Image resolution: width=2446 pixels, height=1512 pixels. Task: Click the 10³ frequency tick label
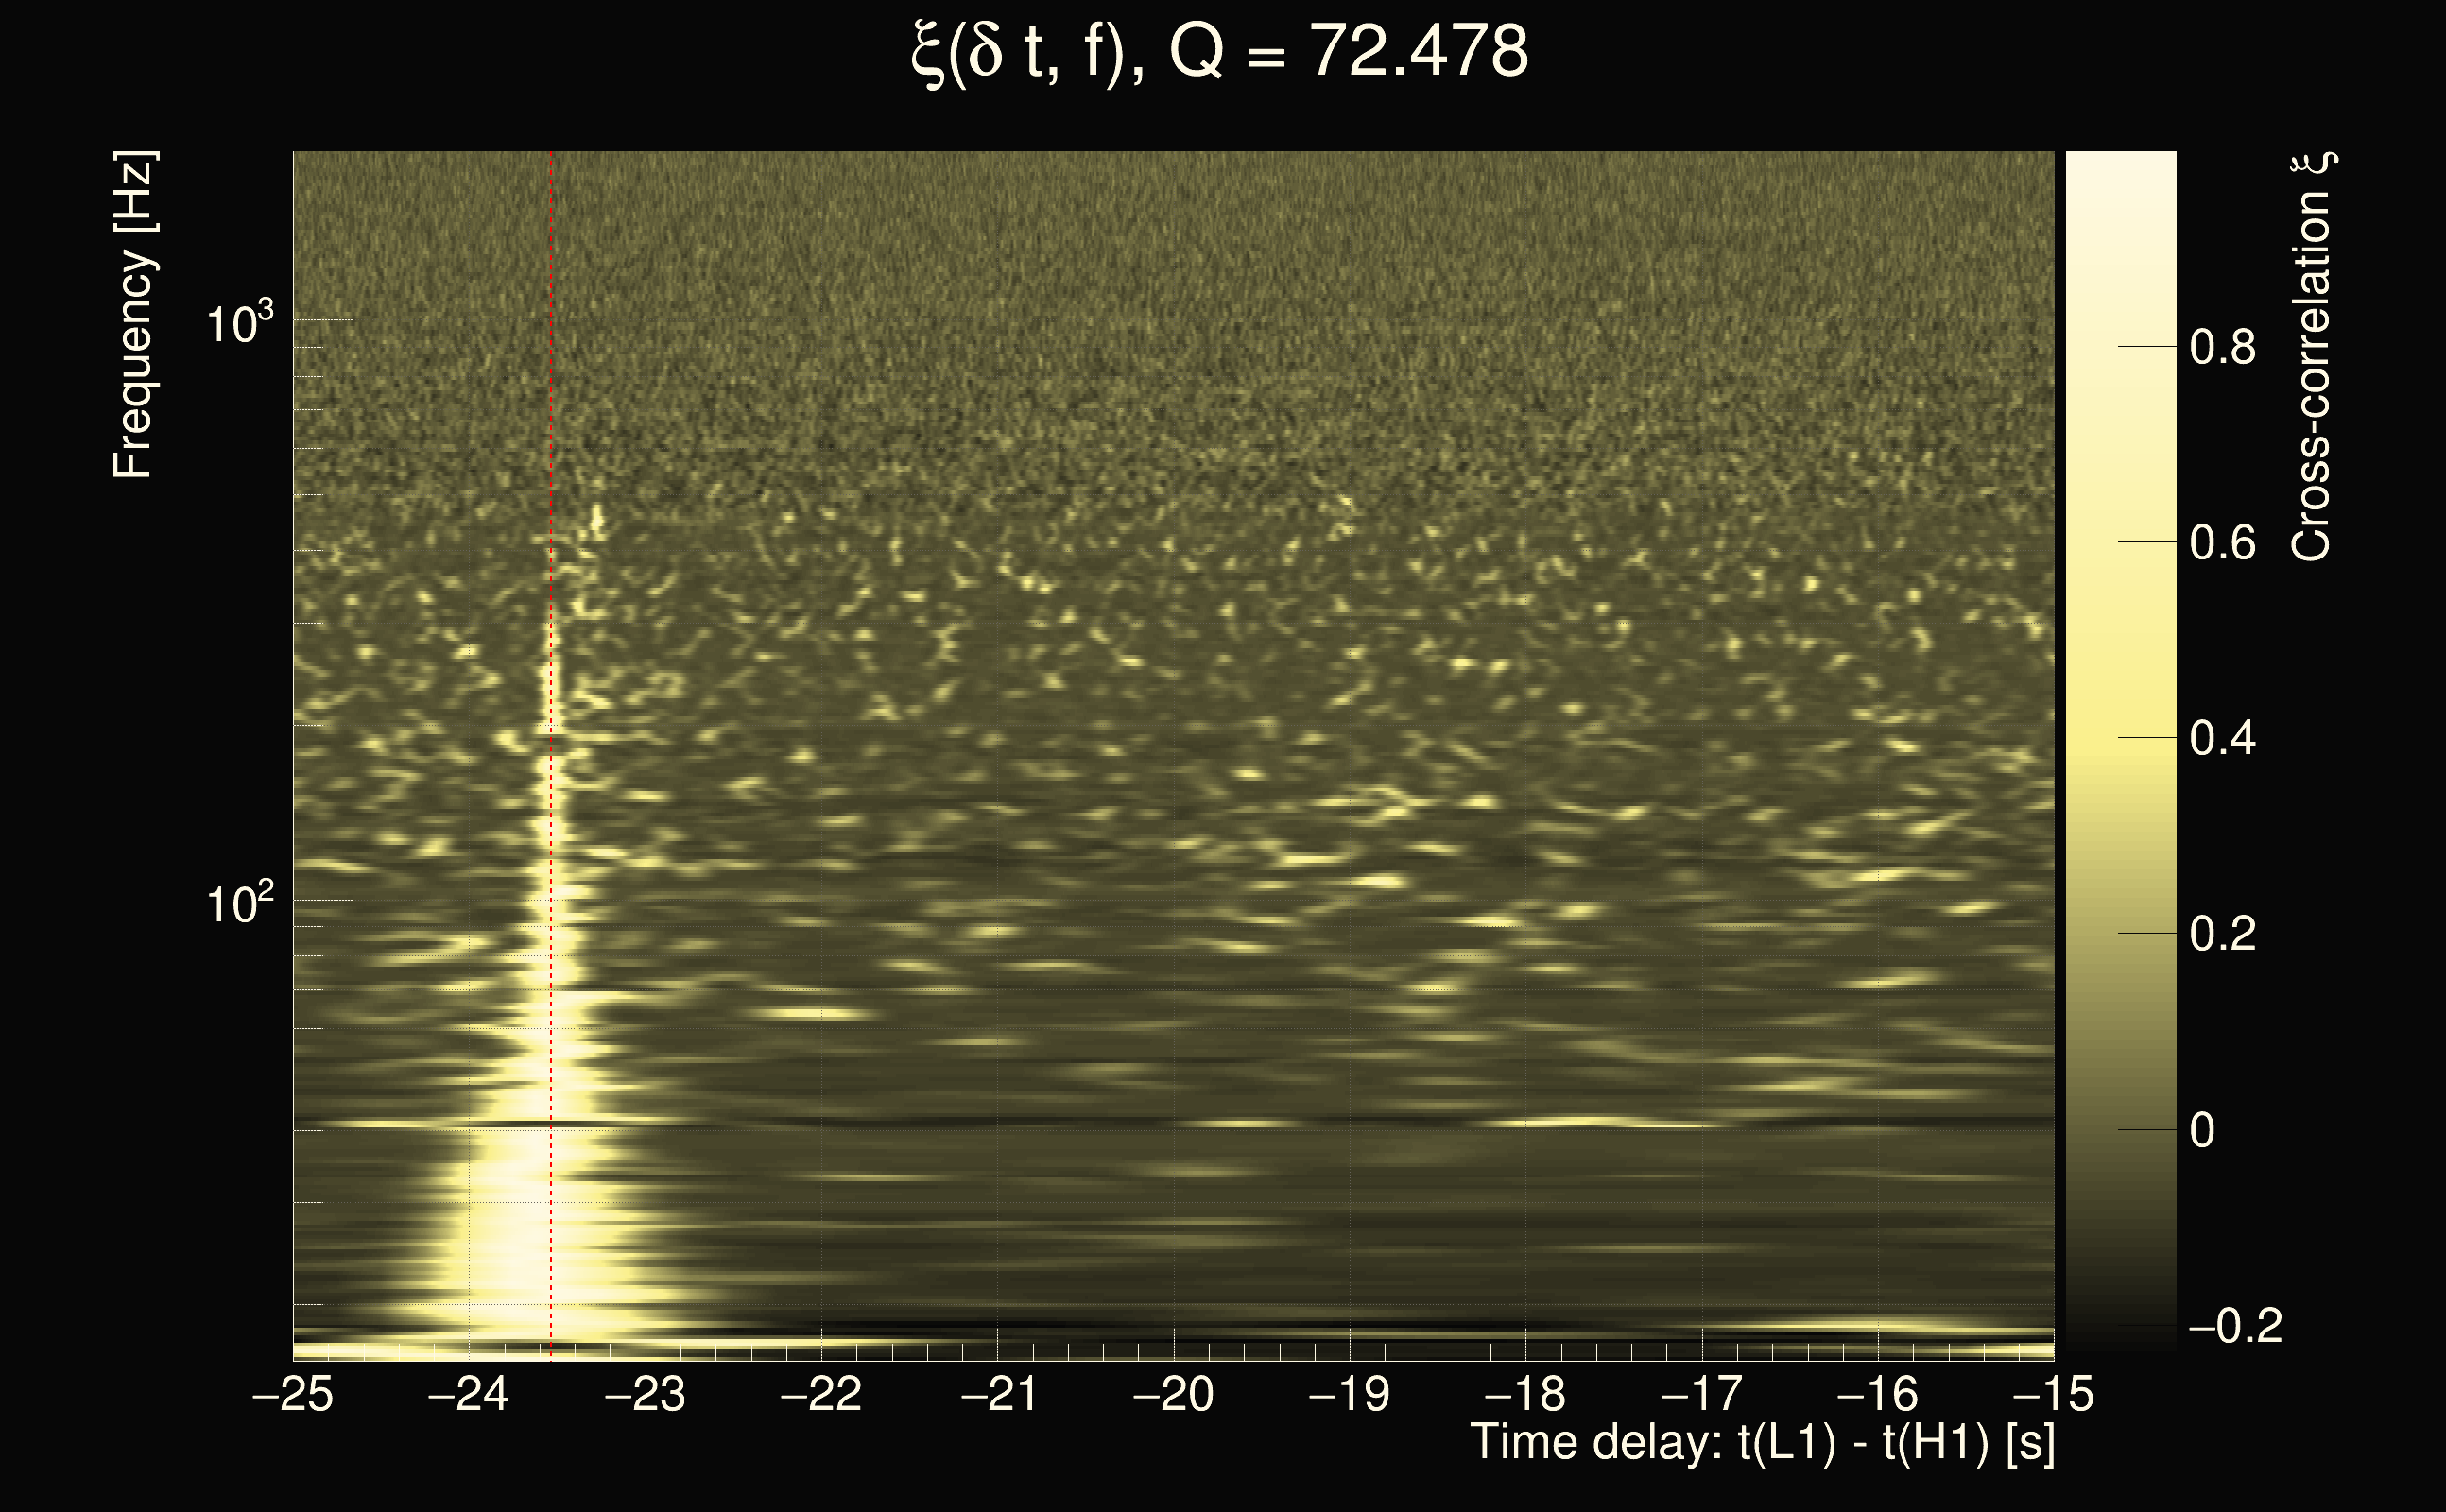(239, 323)
